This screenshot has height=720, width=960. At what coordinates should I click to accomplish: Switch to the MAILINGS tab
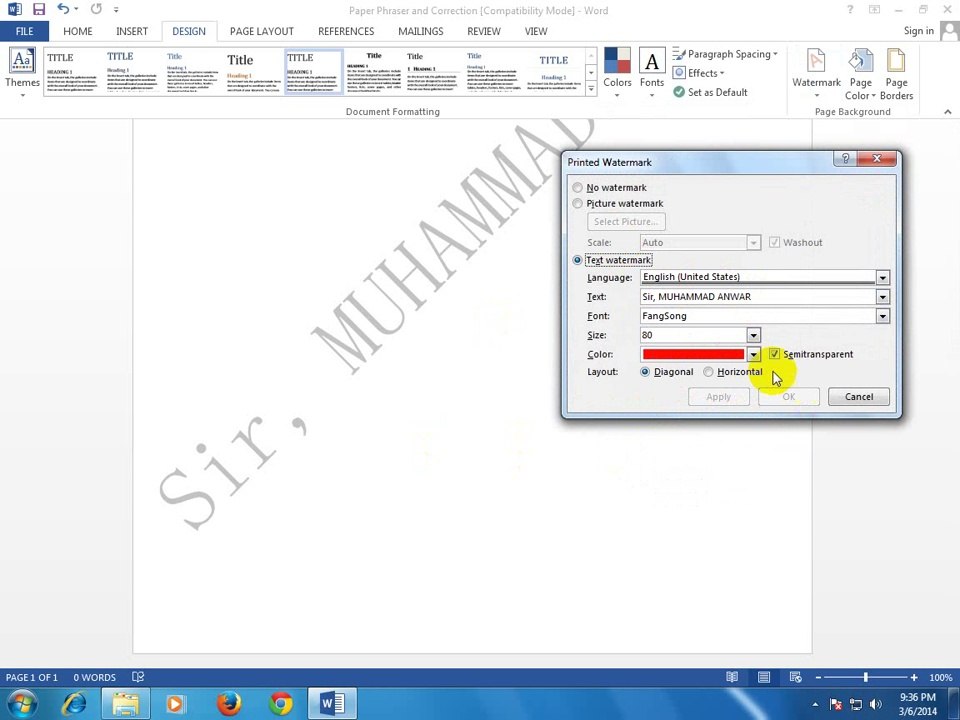pyautogui.click(x=421, y=31)
